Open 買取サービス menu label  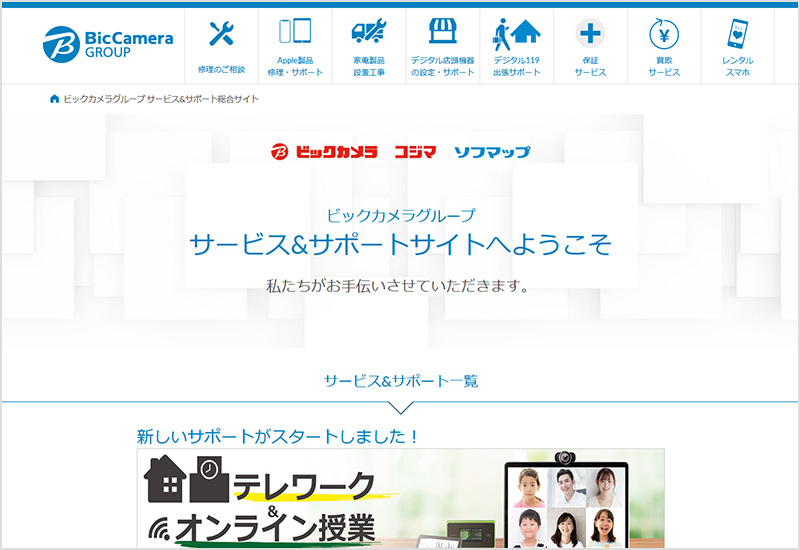pos(664,66)
